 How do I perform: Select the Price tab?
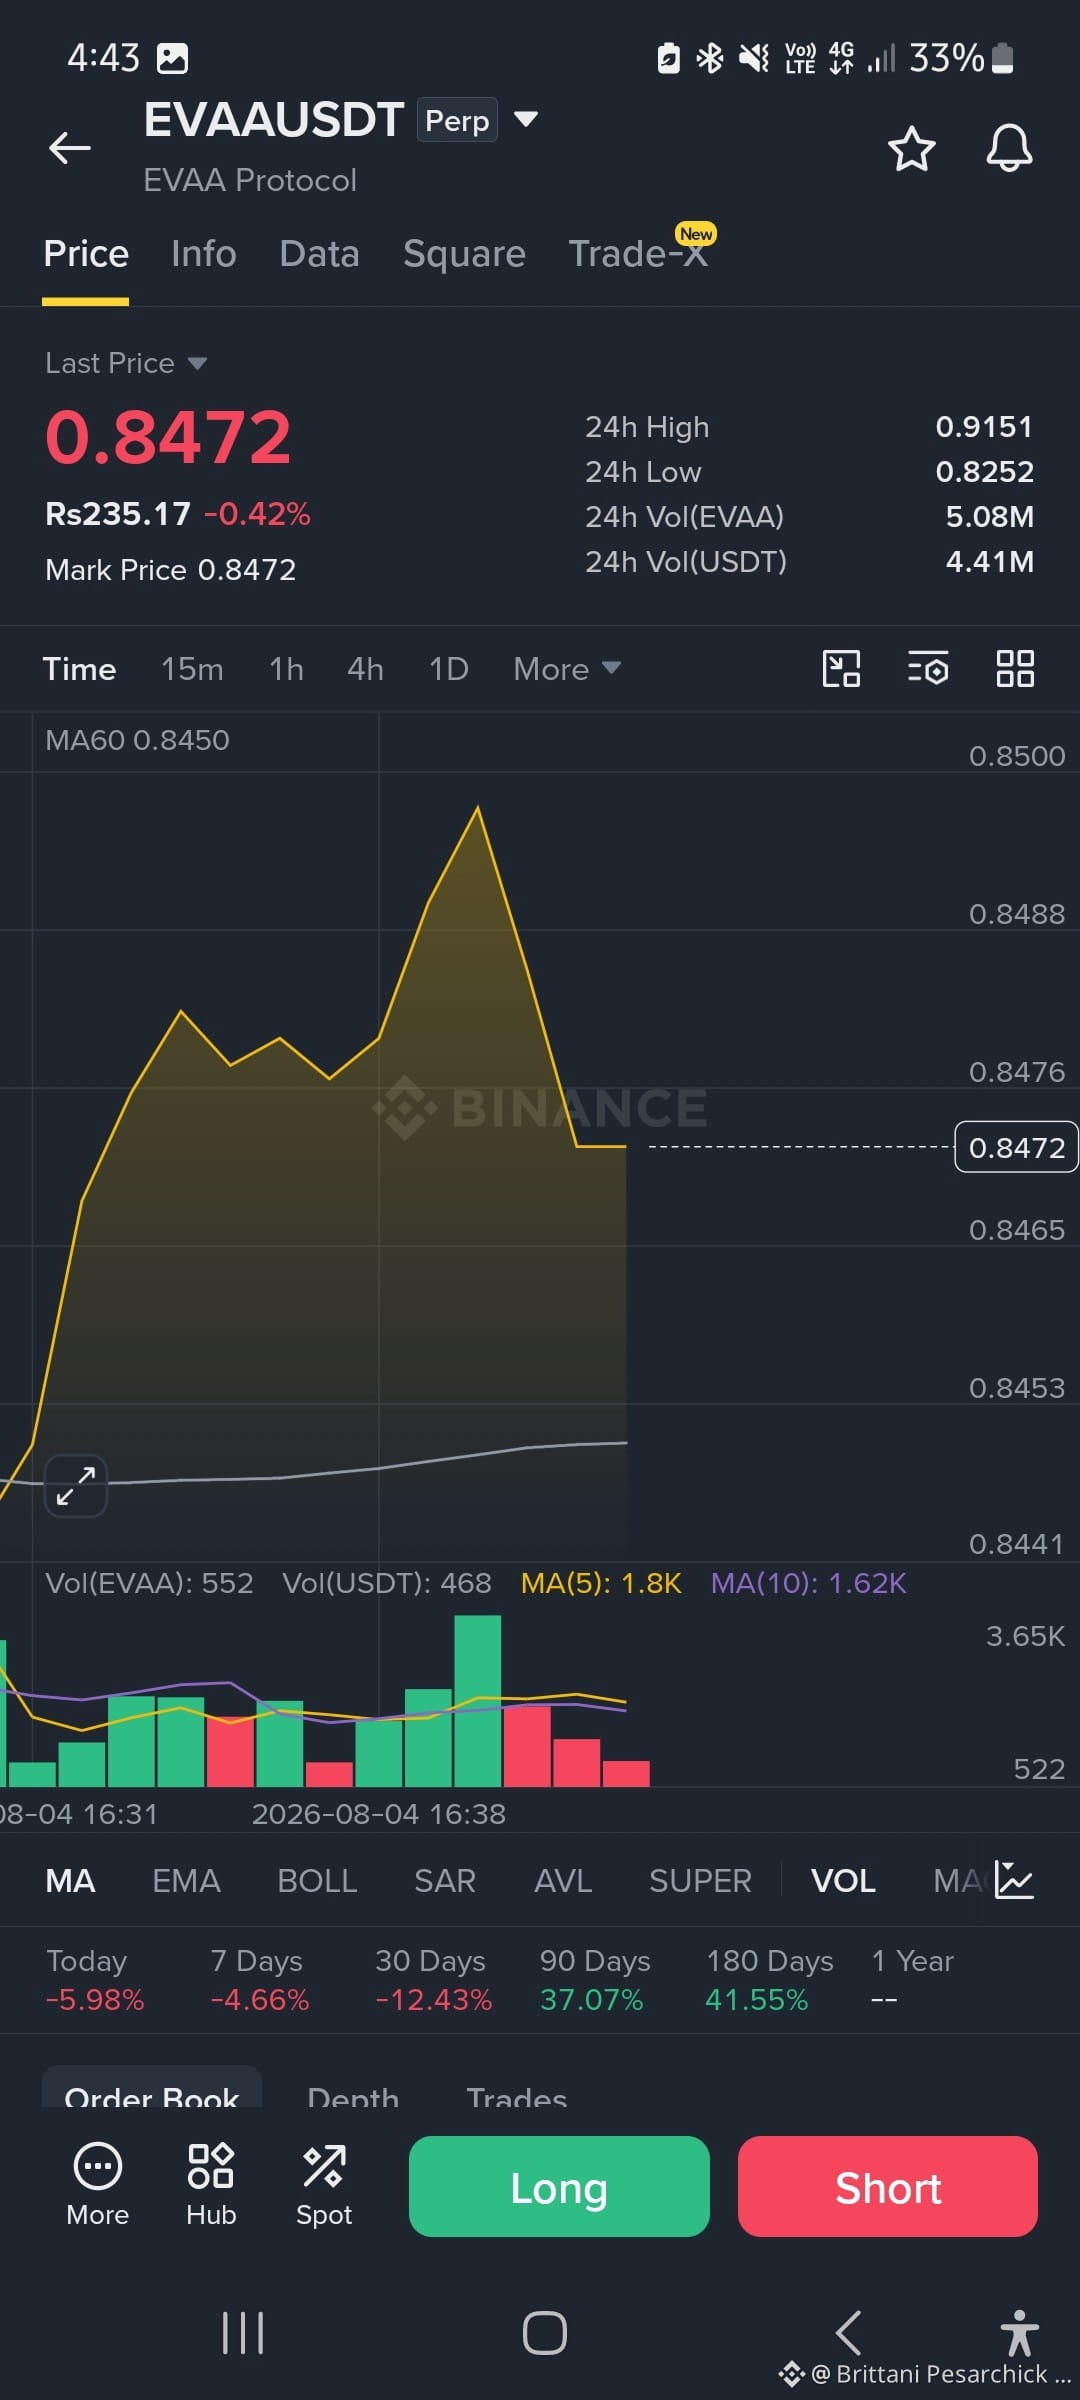(x=86, y=254)
